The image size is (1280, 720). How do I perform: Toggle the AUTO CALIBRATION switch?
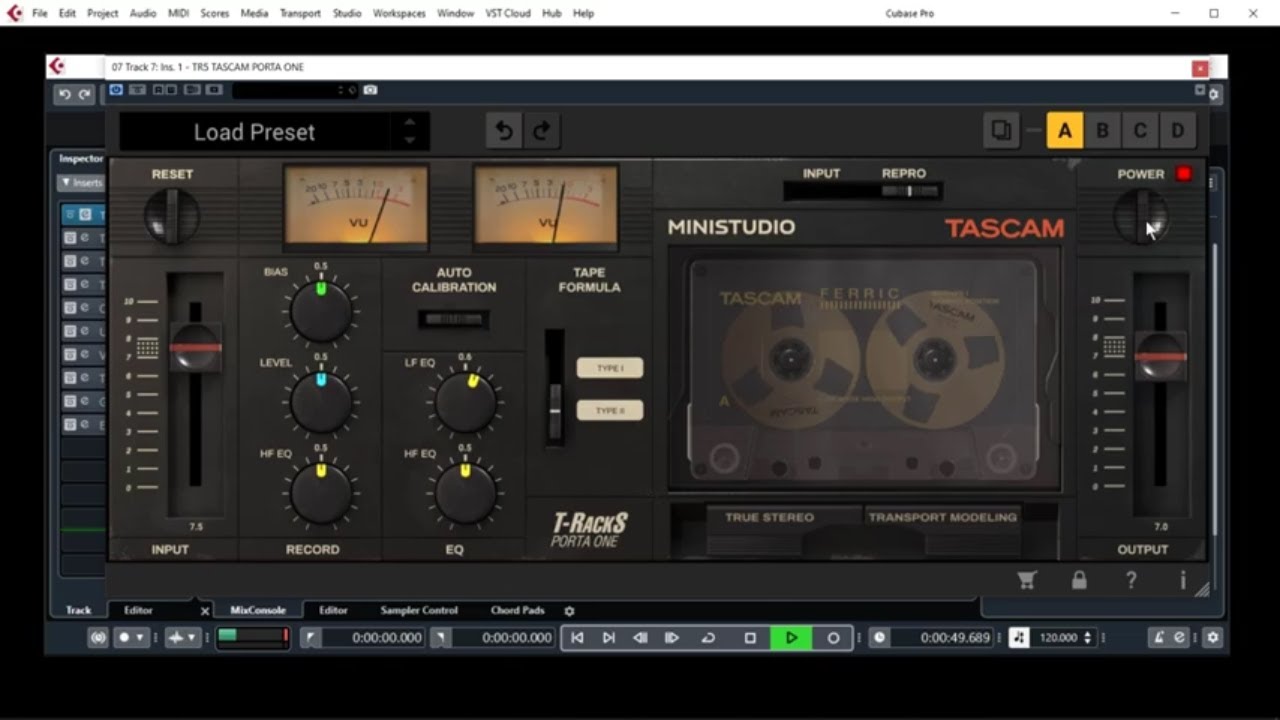[453, 320]
